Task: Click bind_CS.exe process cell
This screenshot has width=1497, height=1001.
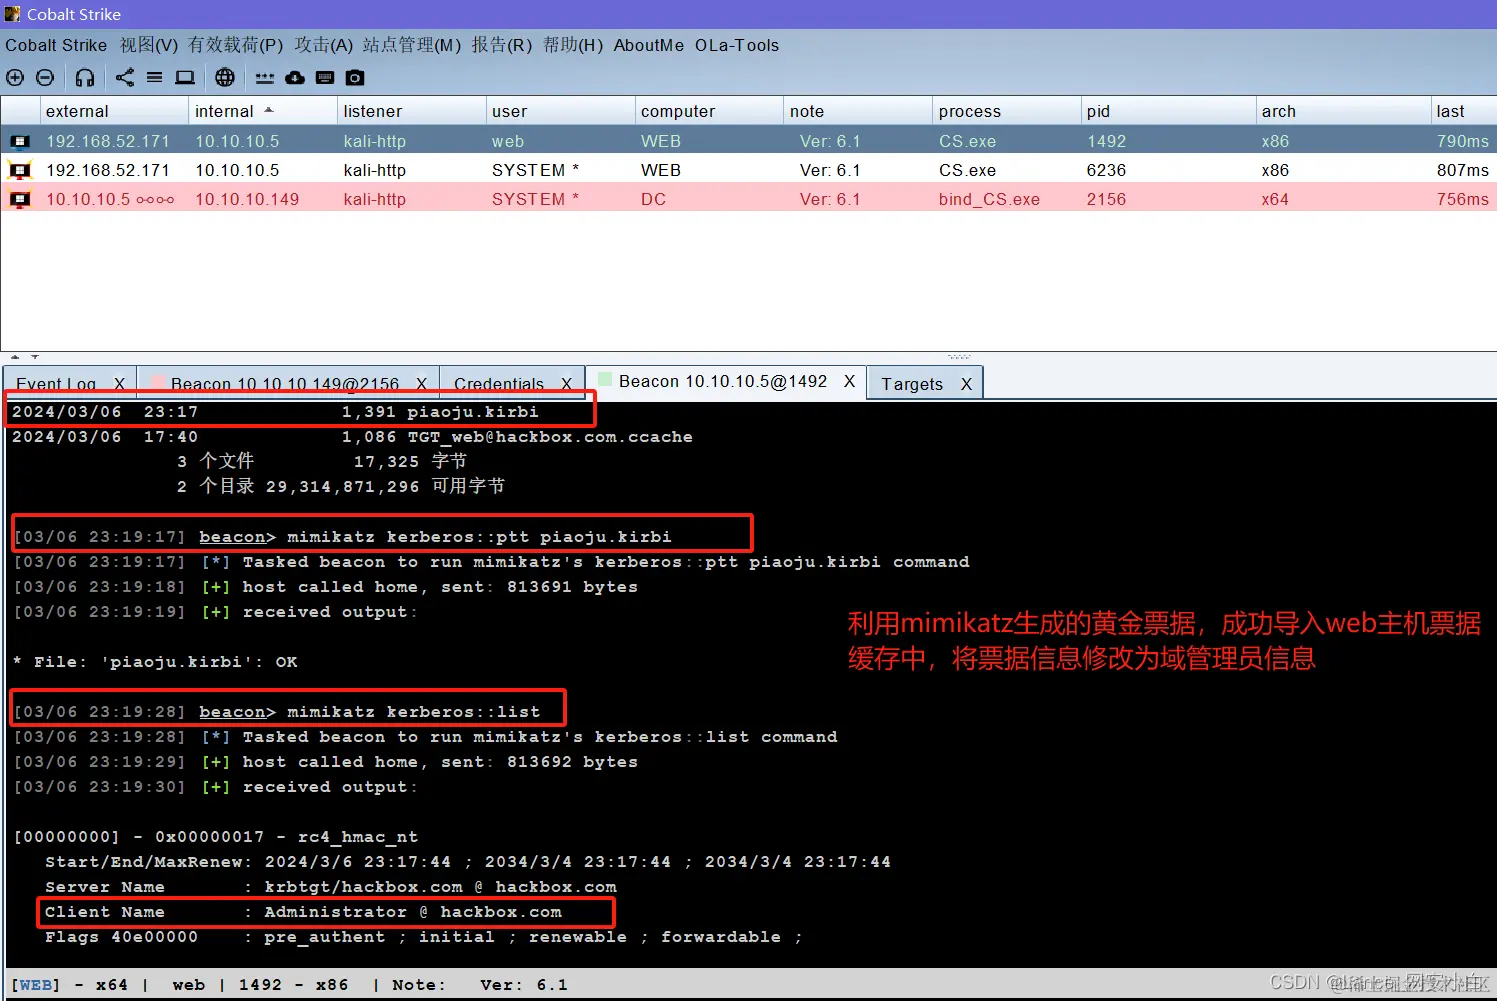Action: click(x=989, y=199)
